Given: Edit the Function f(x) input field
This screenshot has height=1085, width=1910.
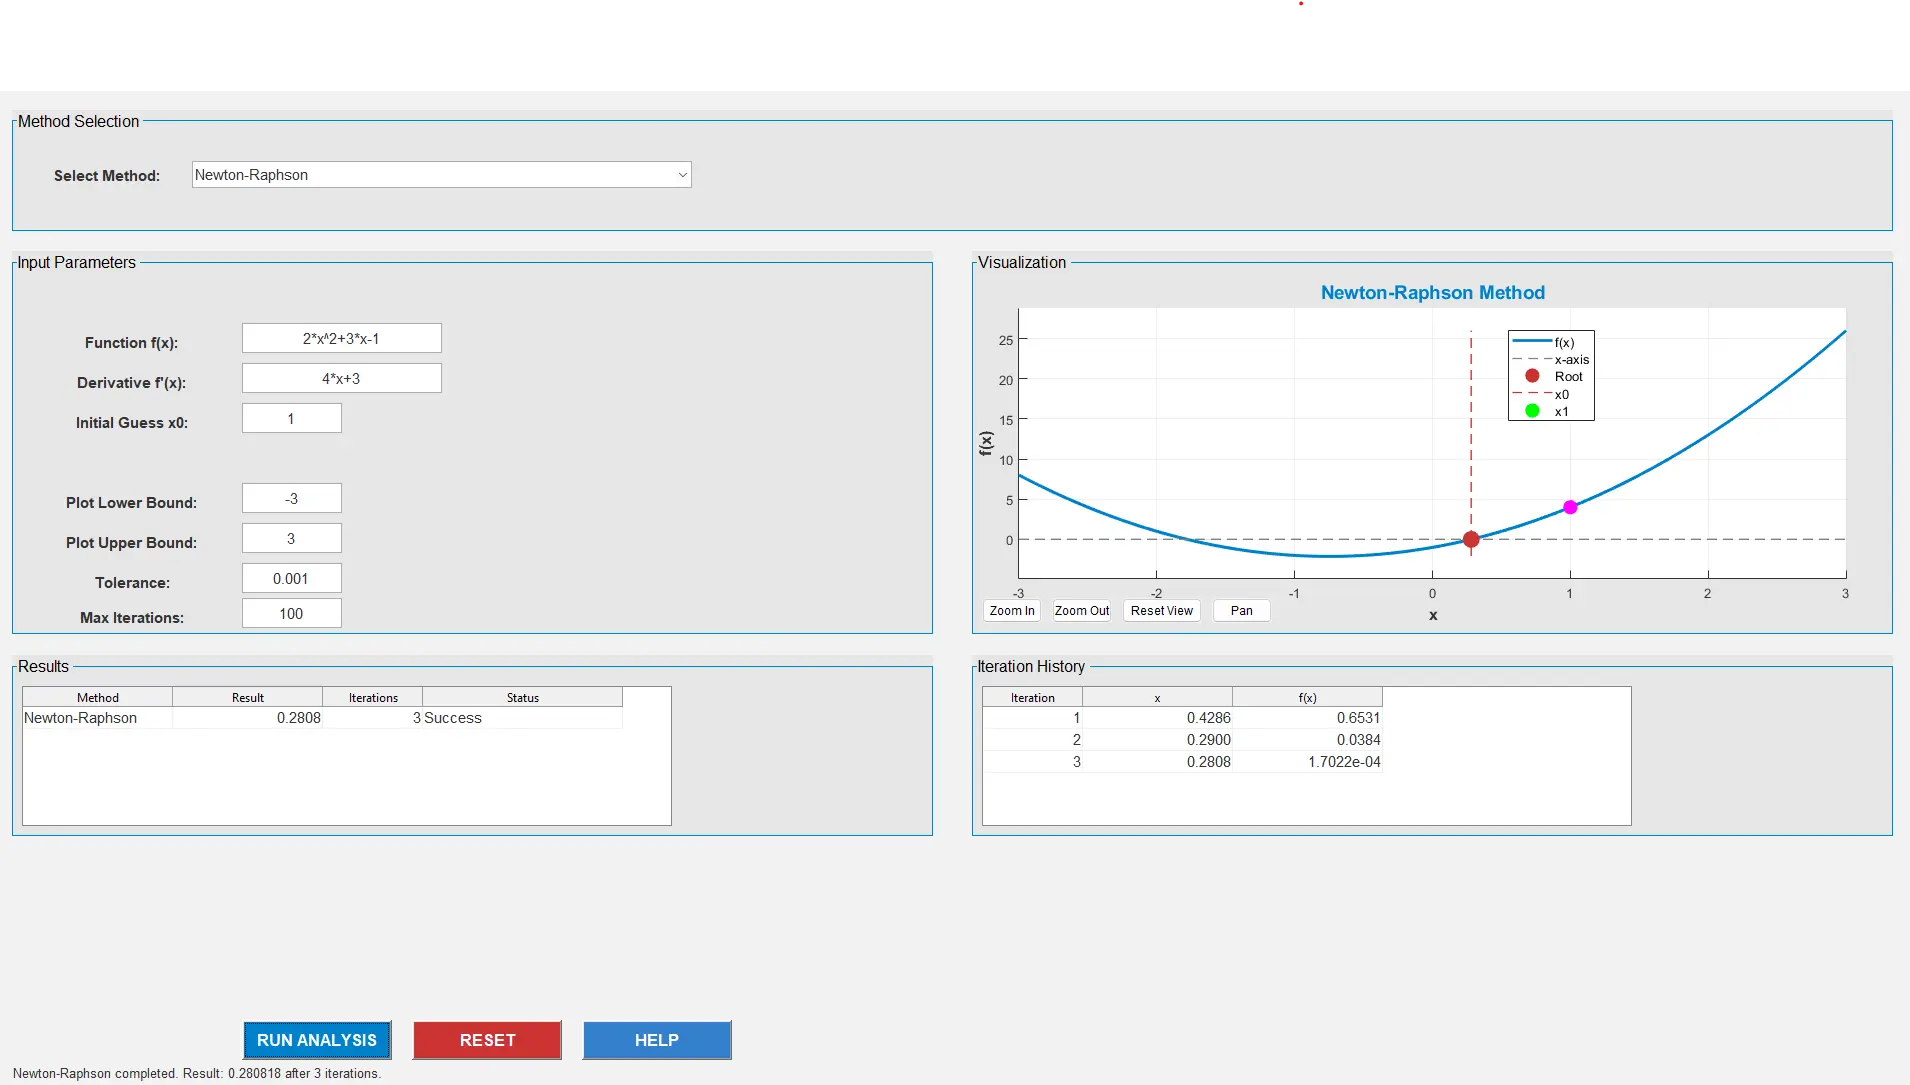Looking at the screenshot, I should click(x=341, y=338).
